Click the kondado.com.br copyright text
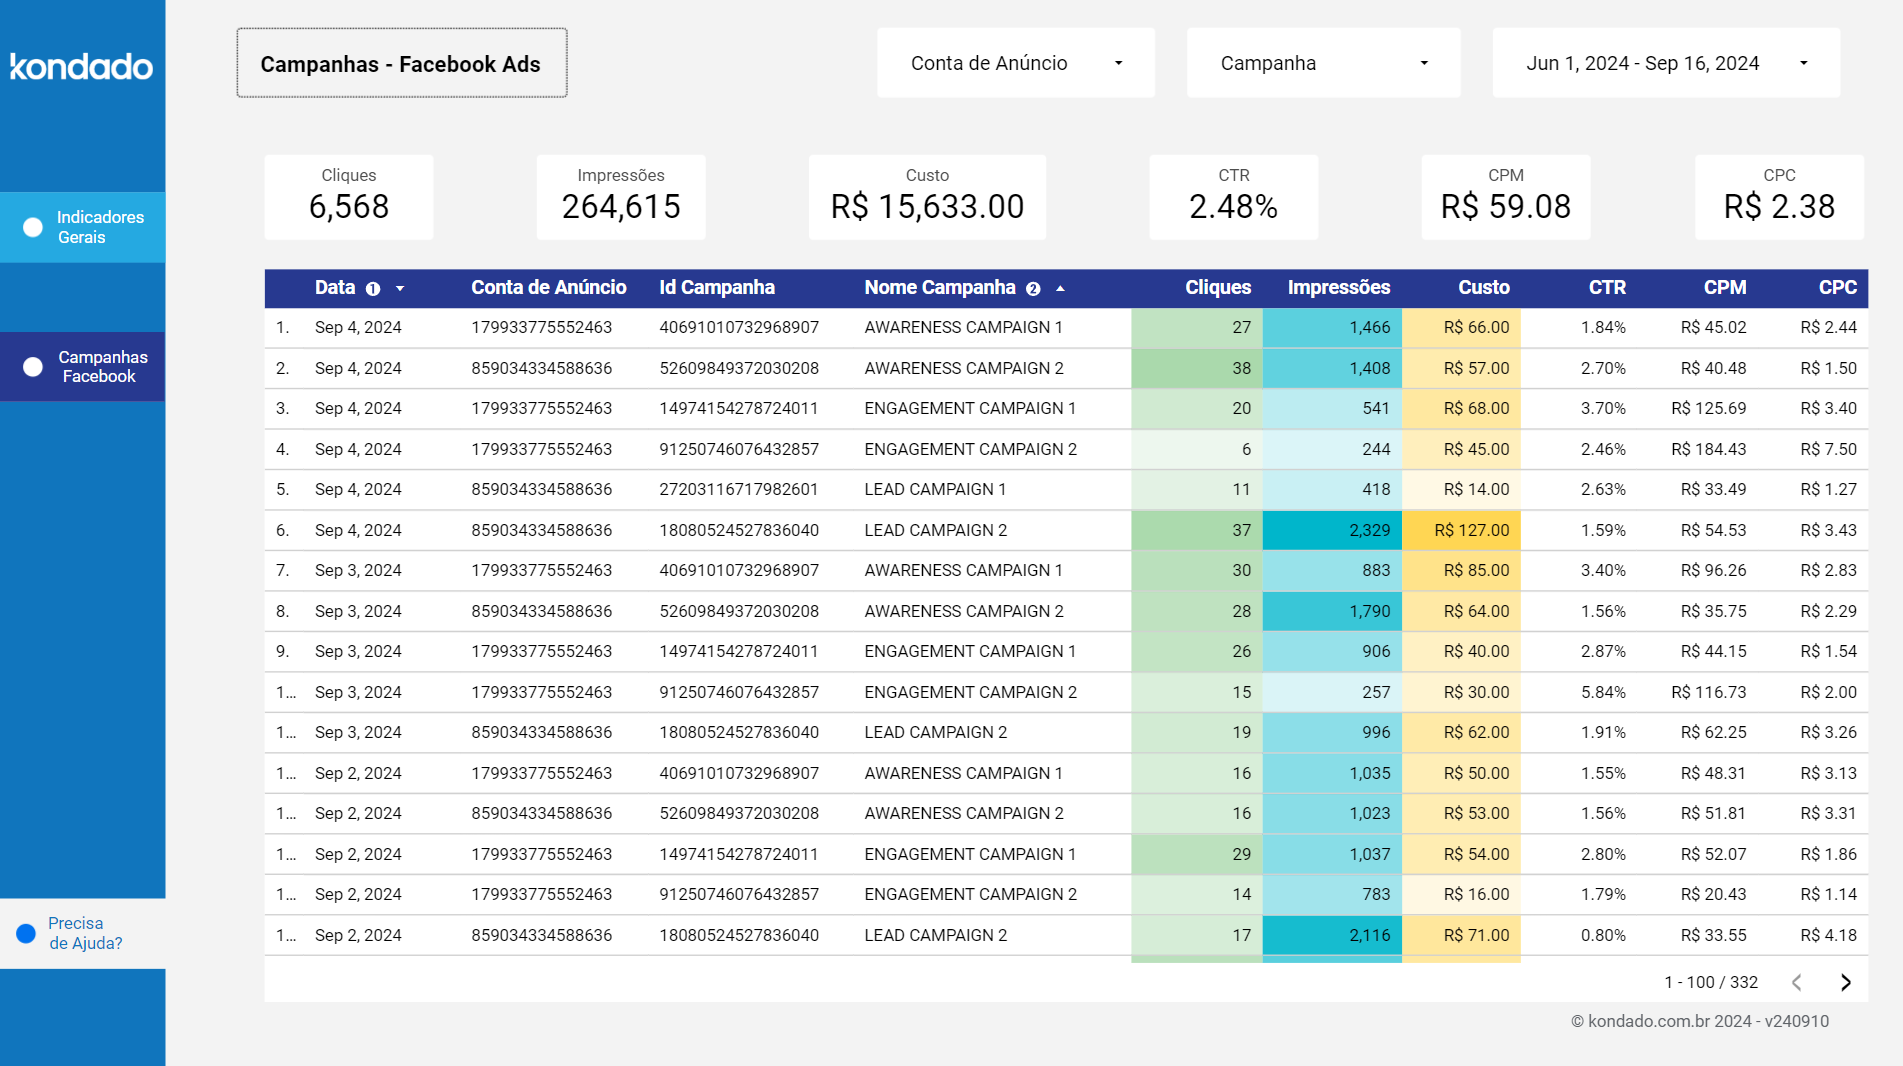The image size is (1903, 1066). point(1700,1021)
